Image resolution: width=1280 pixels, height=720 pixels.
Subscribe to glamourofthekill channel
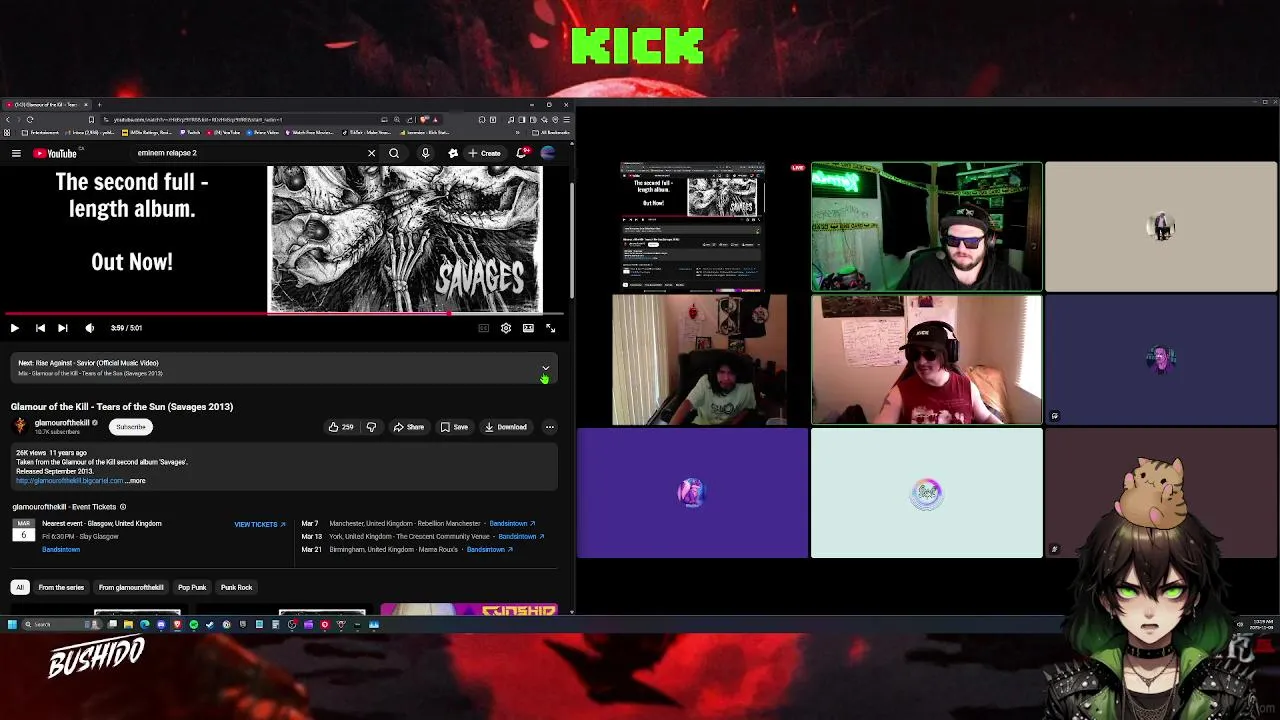[130, 427]
